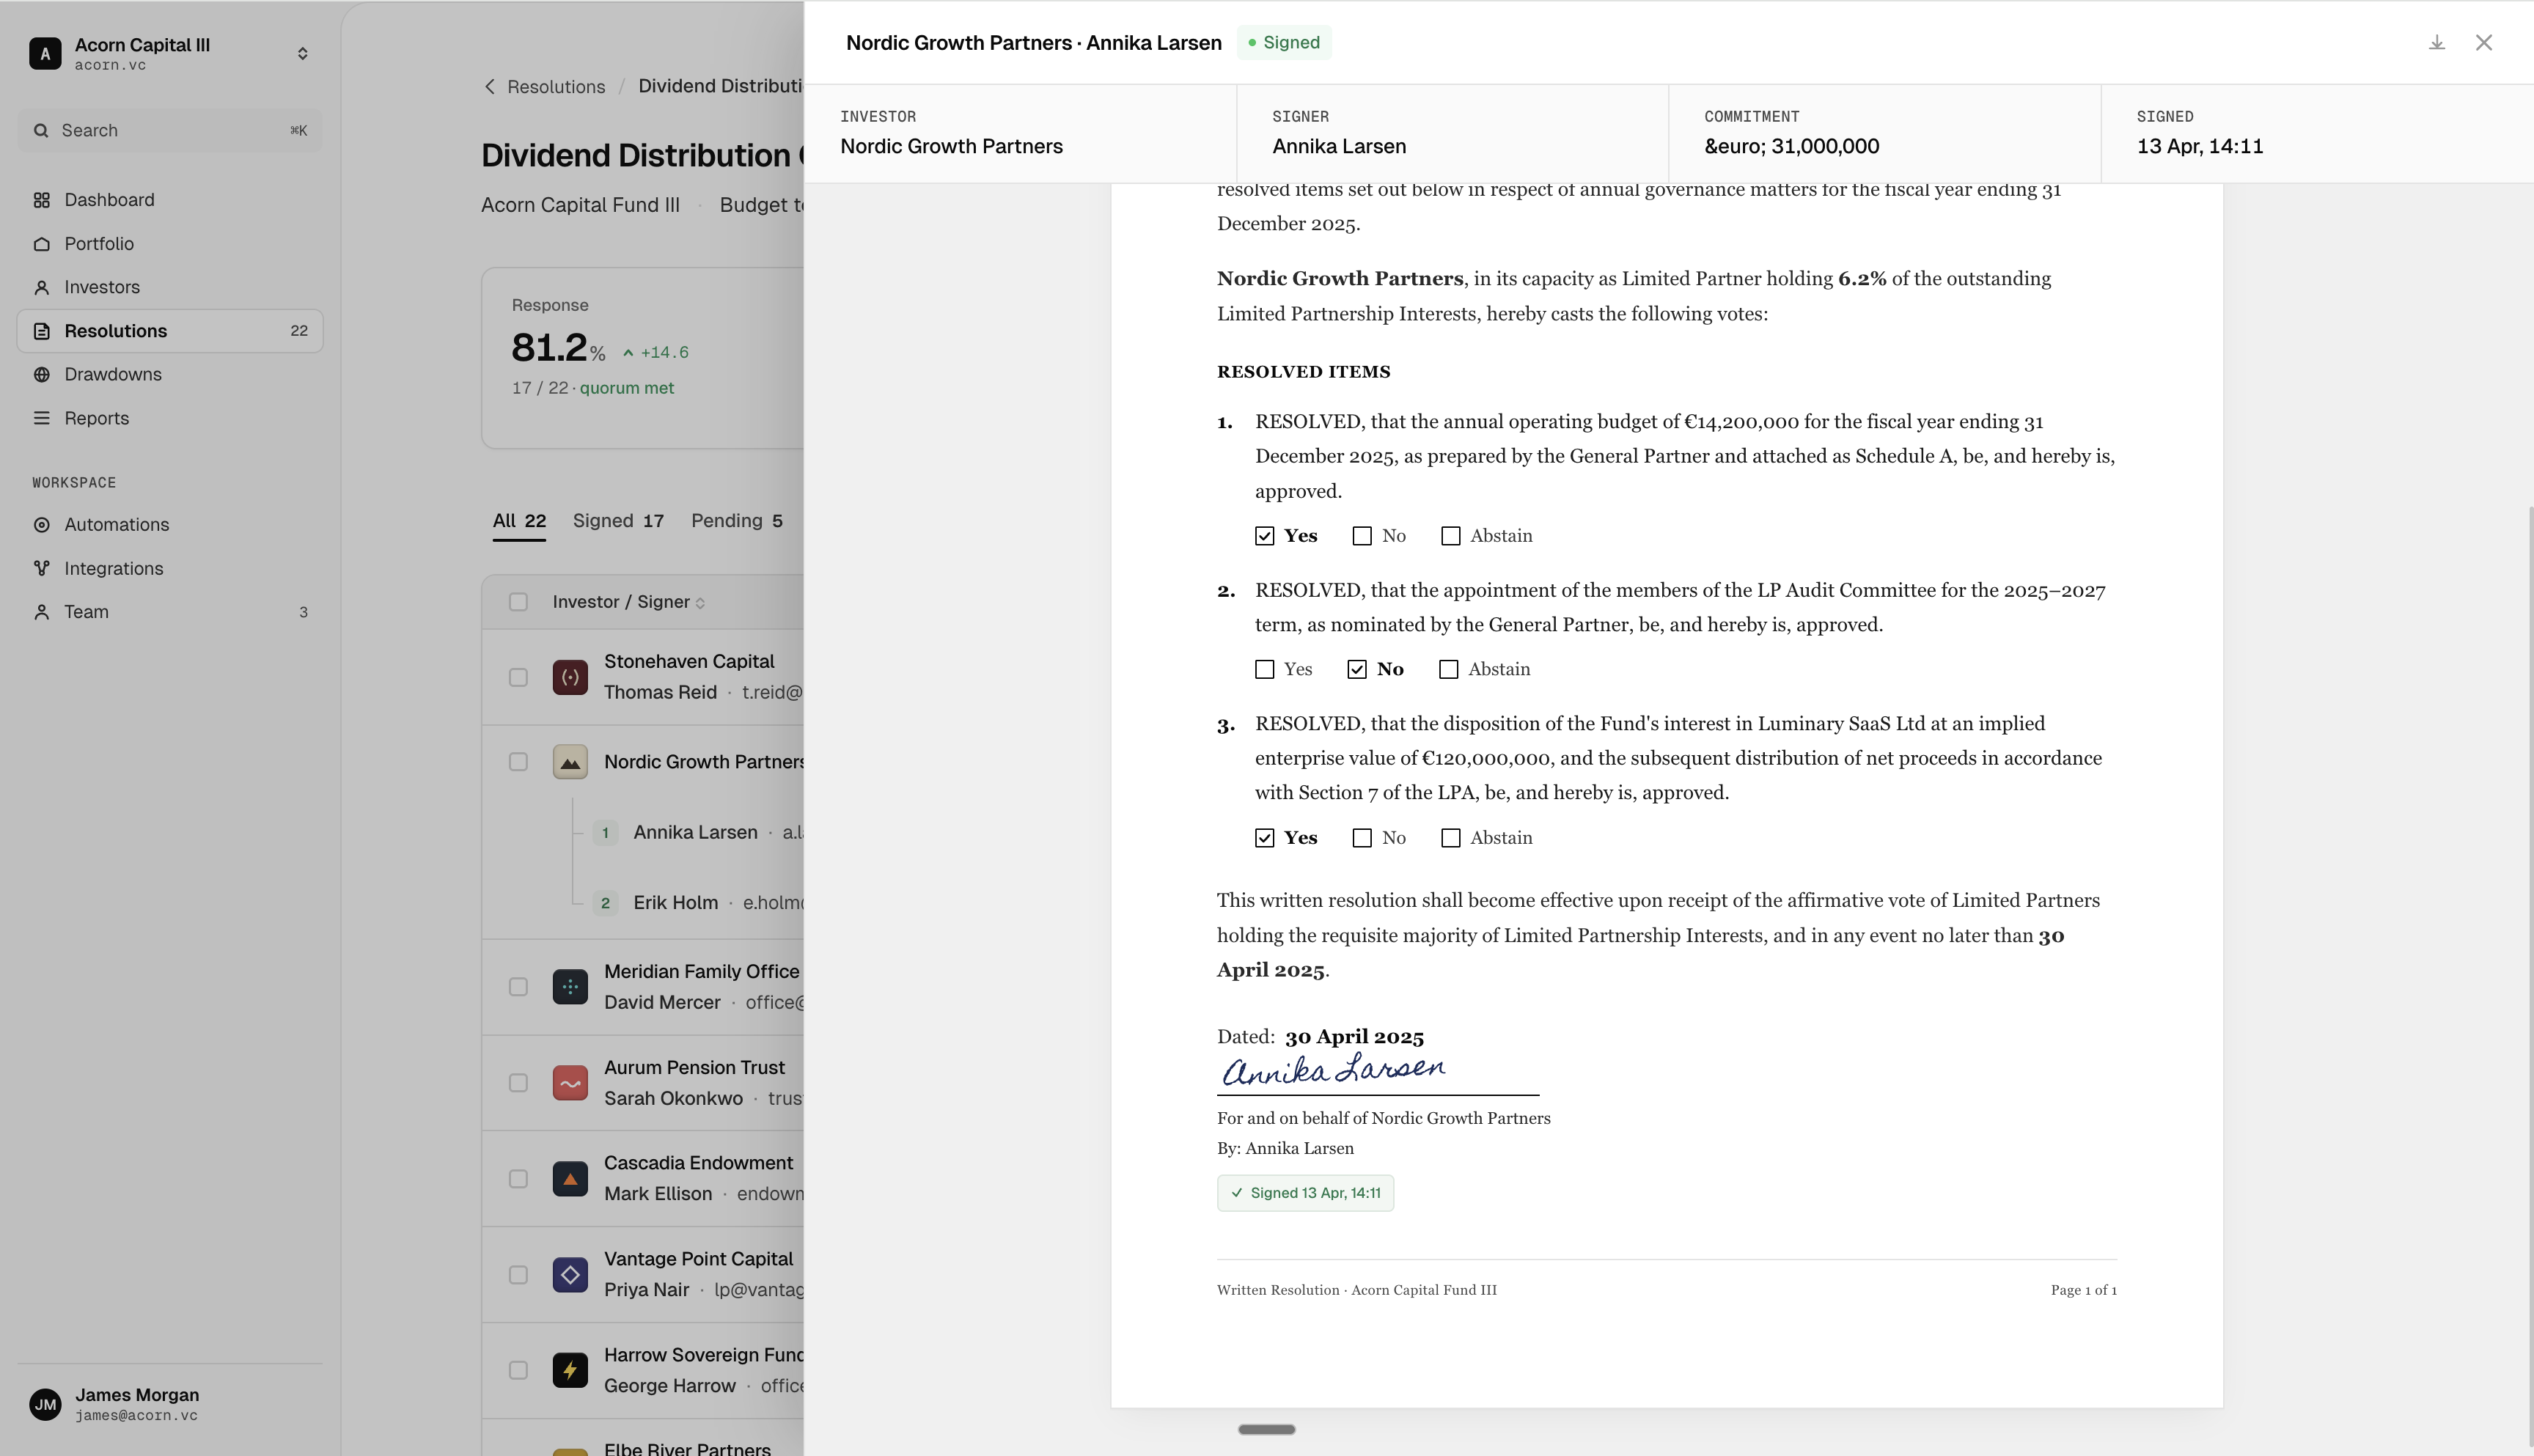Click the 'Signed 13 Apr, 14:11' badge

(x=1305, y=1193)
